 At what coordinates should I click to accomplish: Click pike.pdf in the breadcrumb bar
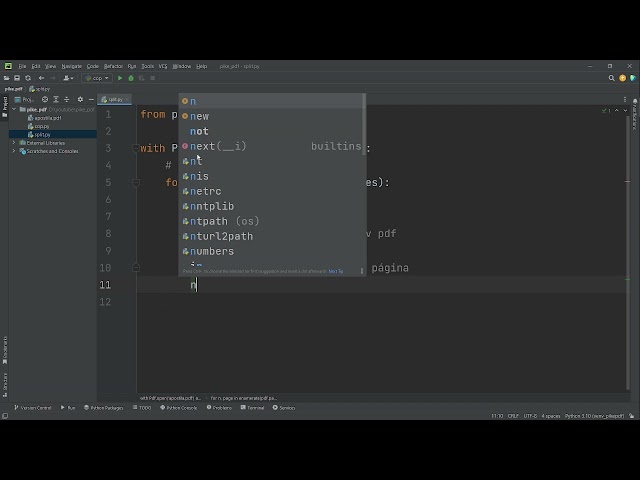pyautogui.click(x=13, y=89)
